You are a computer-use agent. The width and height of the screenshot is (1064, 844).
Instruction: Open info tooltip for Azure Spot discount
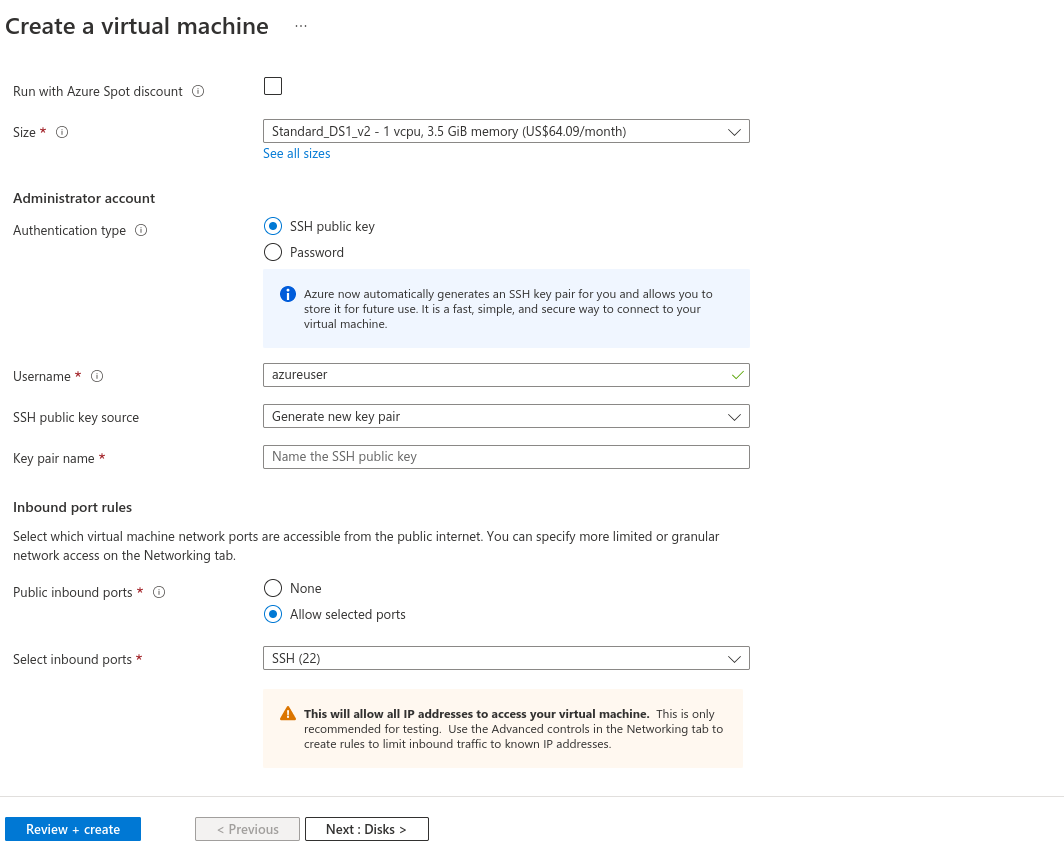pos(198,91)
